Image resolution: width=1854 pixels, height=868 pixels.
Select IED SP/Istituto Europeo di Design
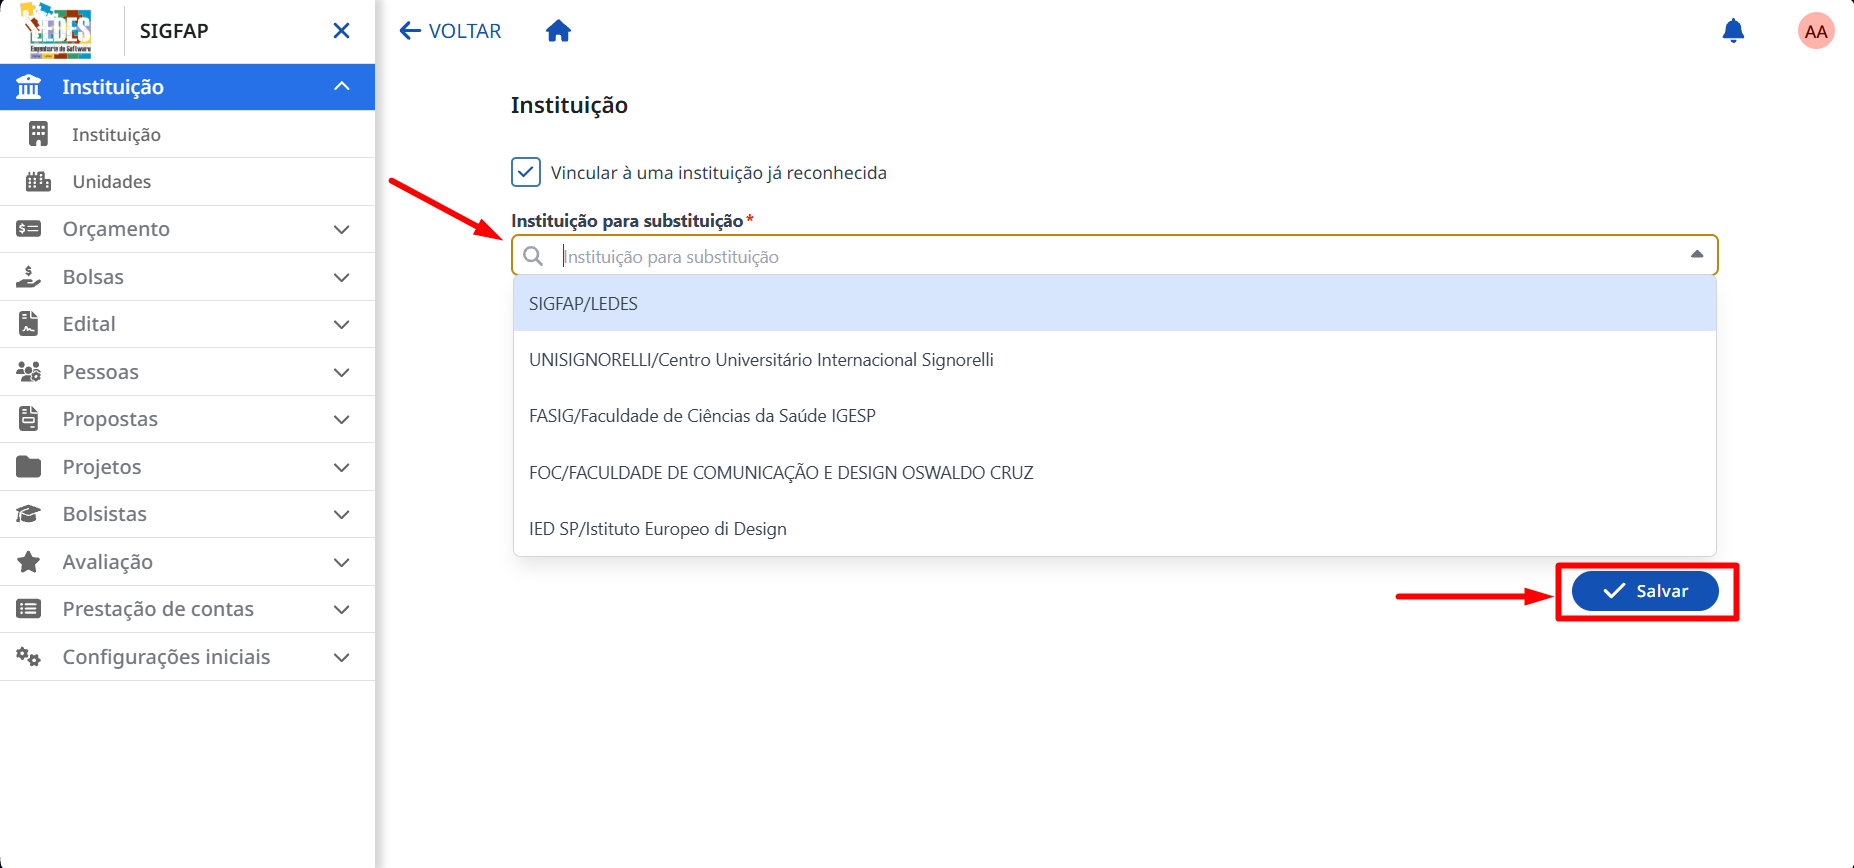coord(1115,528)
